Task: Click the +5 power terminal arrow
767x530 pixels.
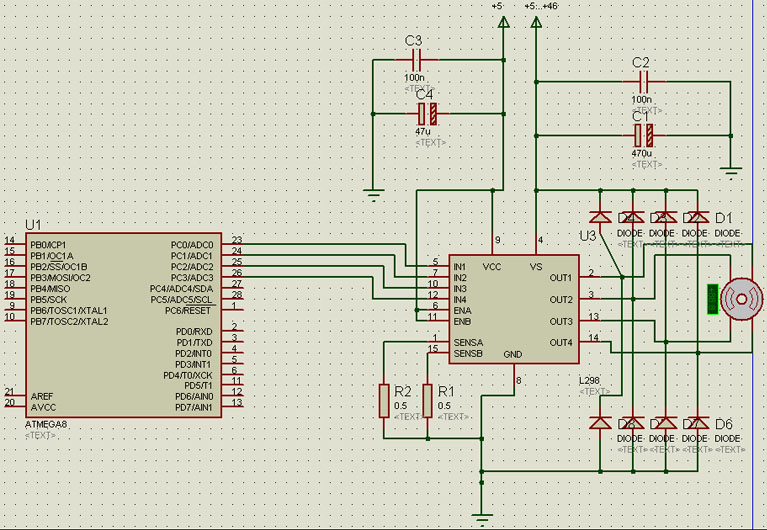Action: (503, 22)
